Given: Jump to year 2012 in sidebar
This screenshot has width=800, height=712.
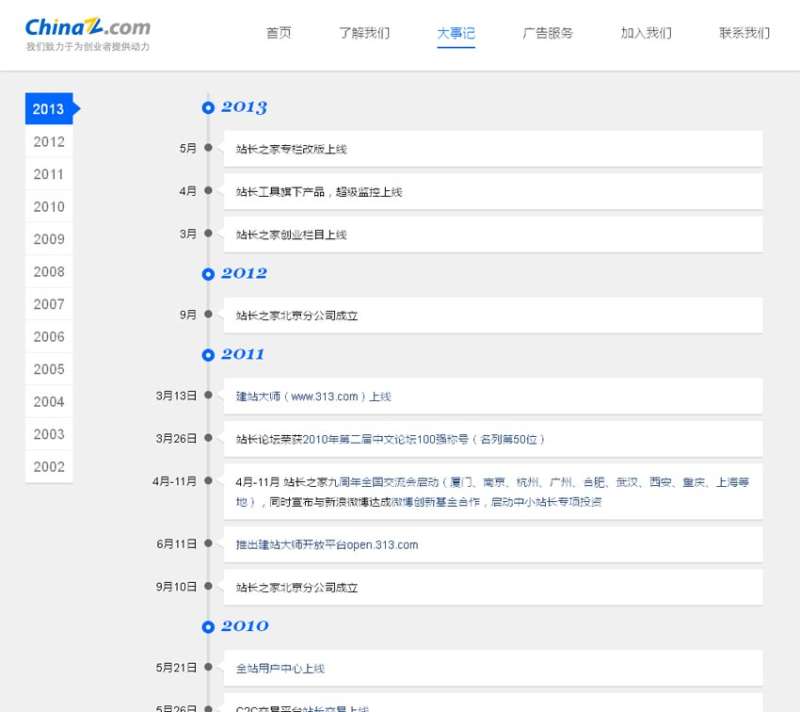Looking at the screenshot, I should [49, 142].
